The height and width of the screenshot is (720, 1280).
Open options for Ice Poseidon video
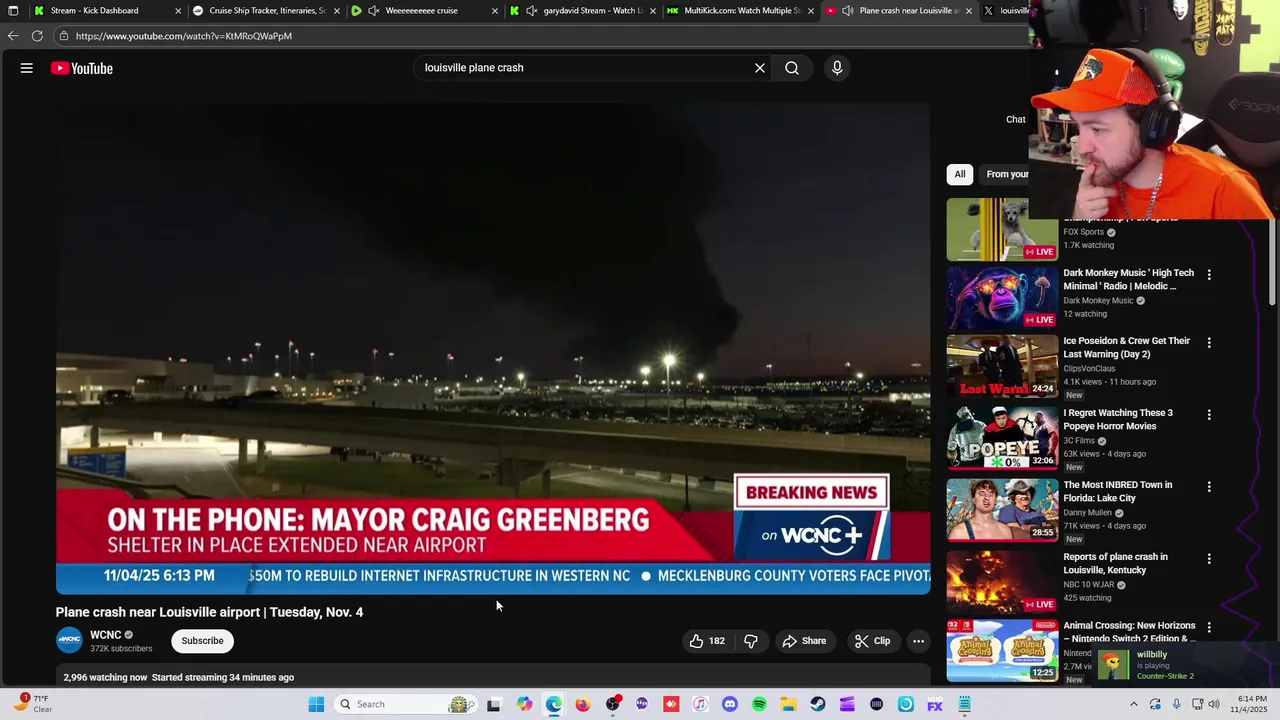click(x=1209, y=342)
